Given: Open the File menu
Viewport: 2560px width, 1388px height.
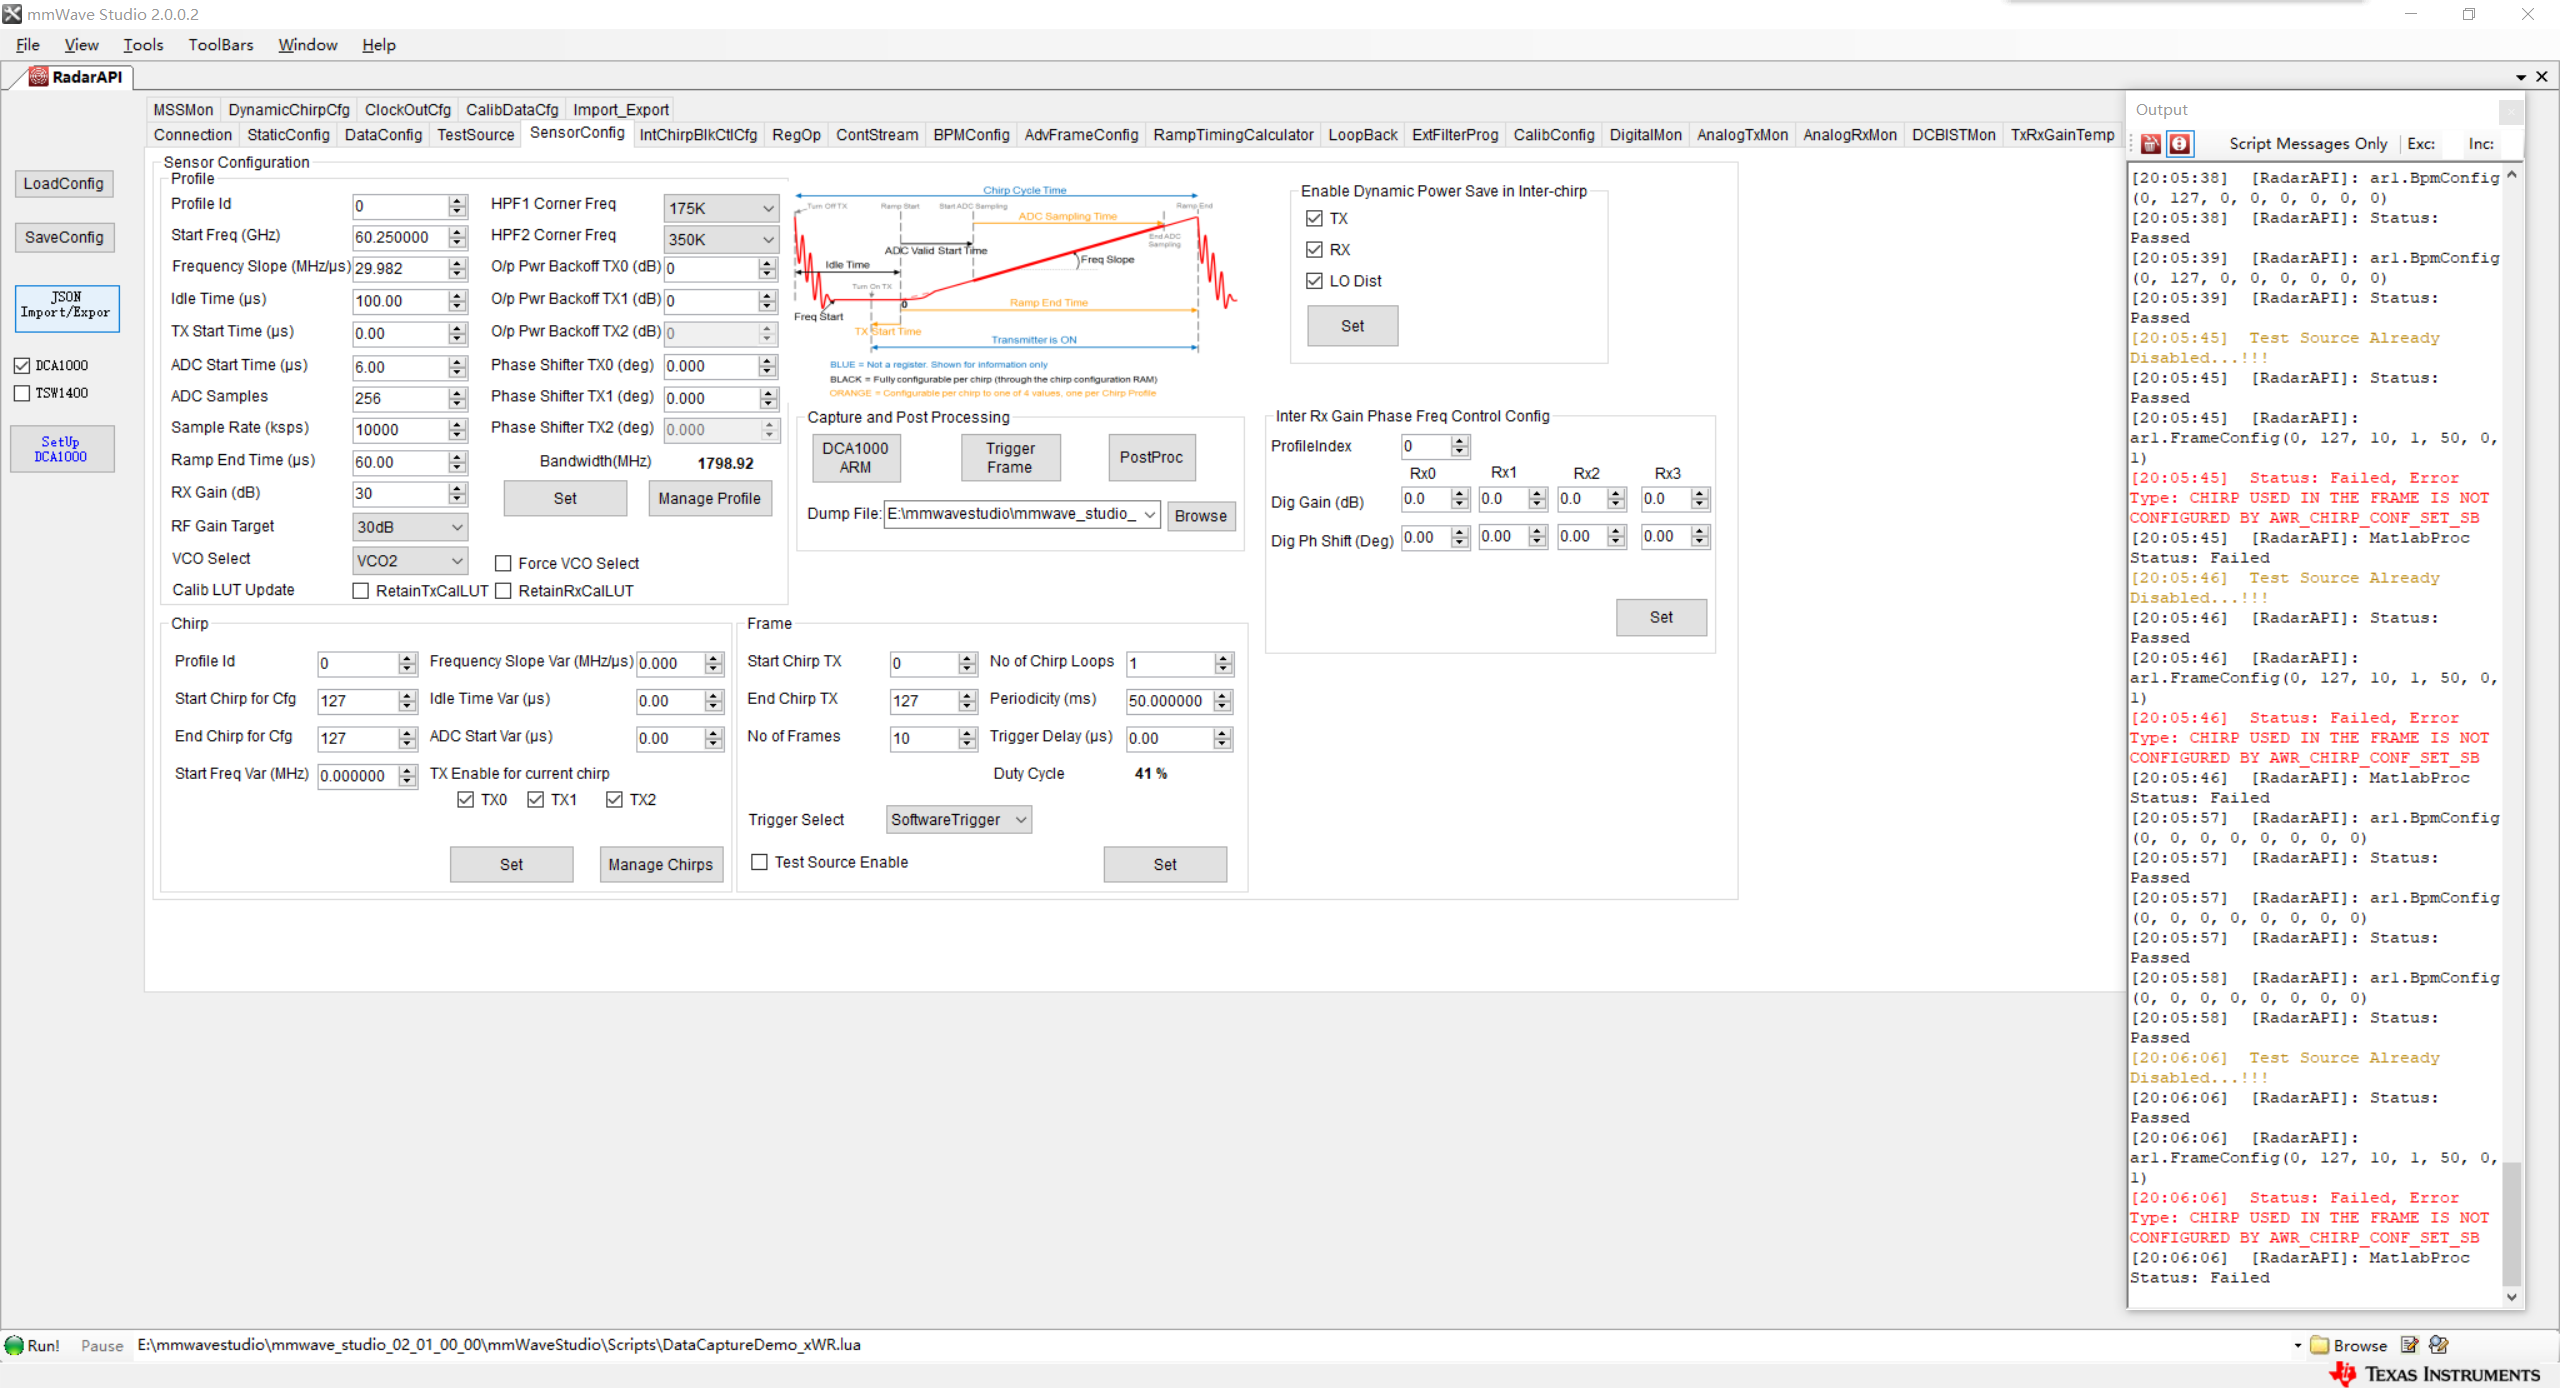Looking at the screenshot, I should (27, 45).
